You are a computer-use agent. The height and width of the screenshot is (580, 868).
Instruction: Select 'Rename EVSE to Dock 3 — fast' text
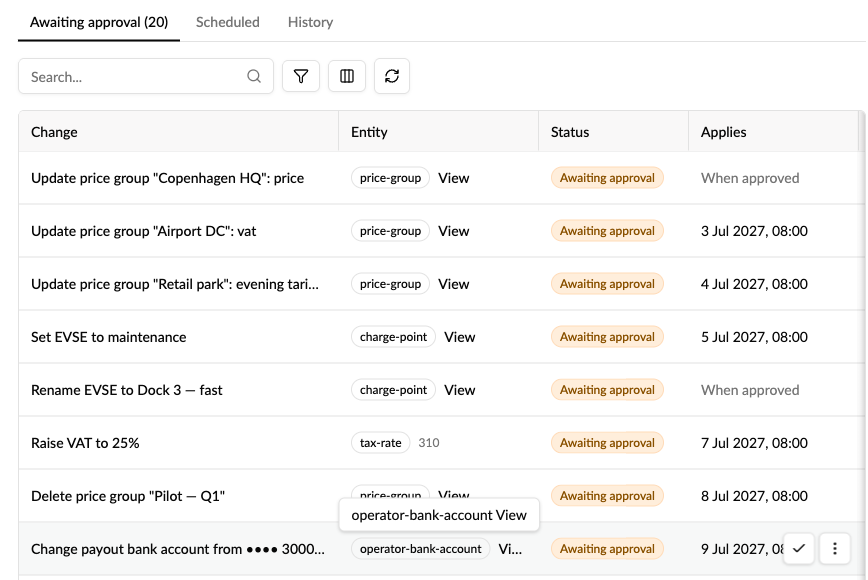[x=127, y=390]
